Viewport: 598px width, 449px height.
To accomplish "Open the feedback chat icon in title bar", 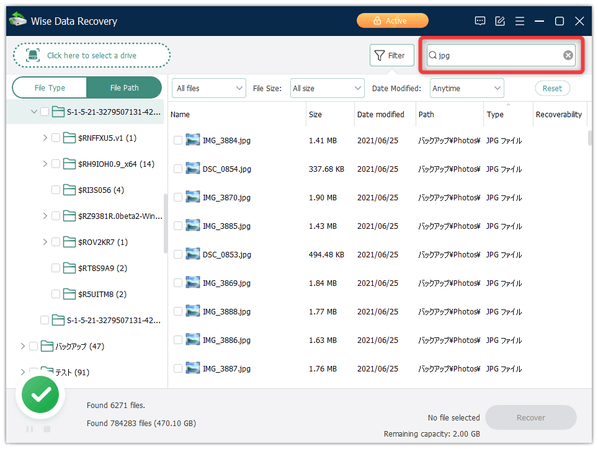I will [480, 21].
